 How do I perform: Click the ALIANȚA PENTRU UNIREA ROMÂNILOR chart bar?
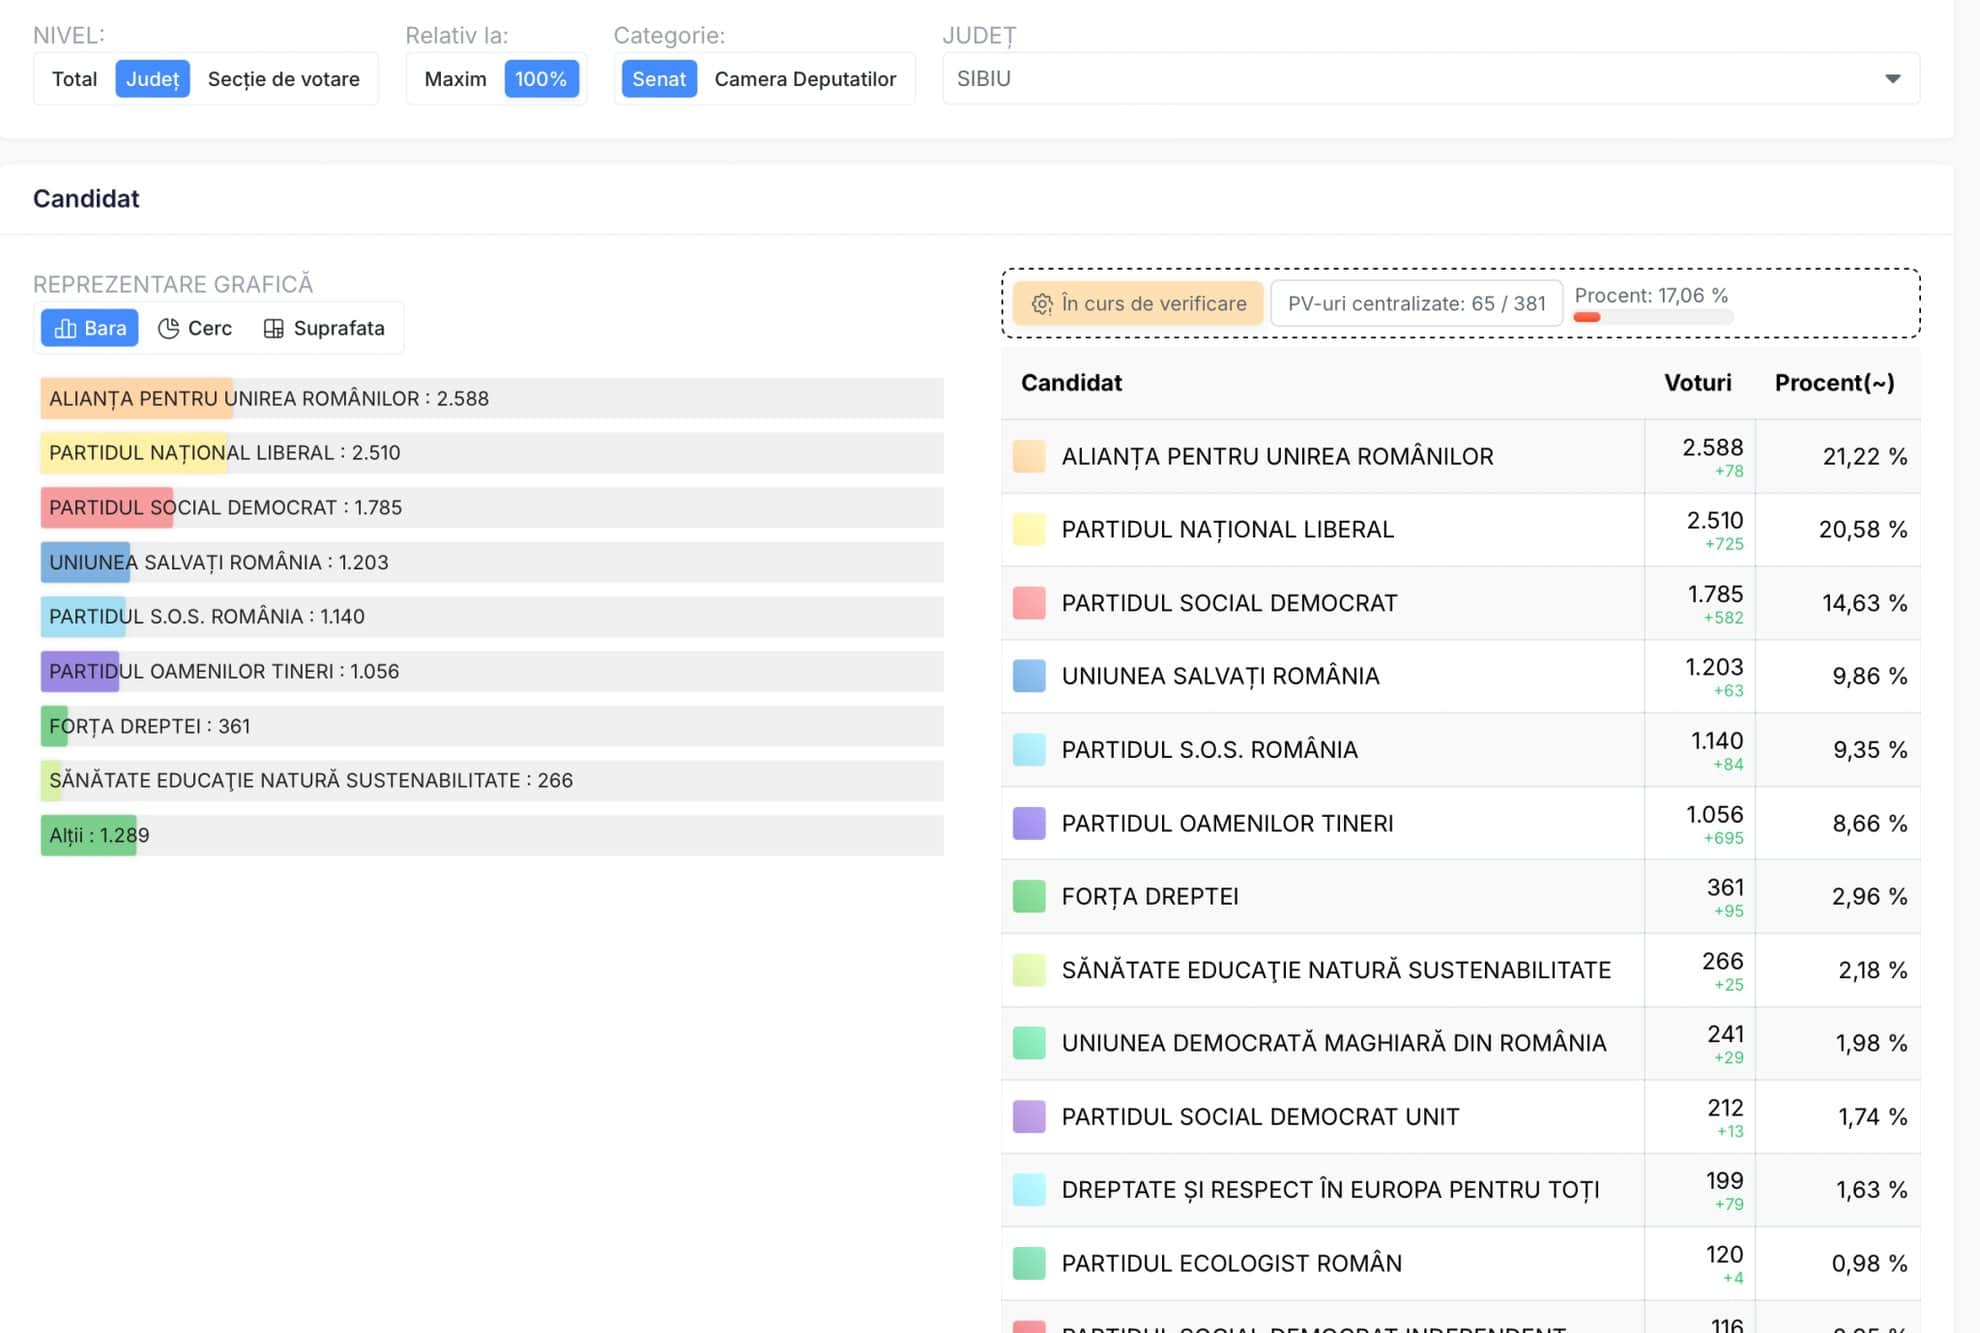coord(492,398)
